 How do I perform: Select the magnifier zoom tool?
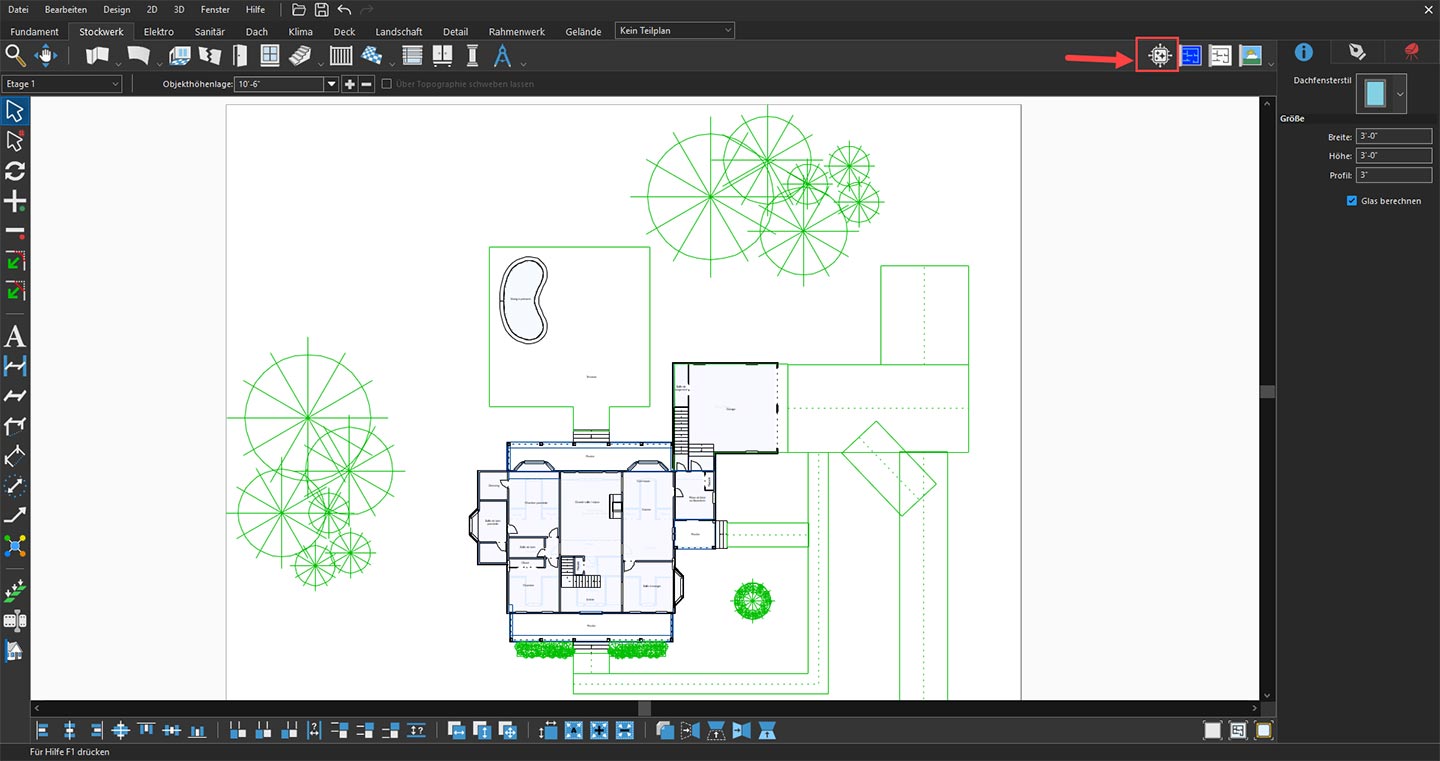pos(16,56)
